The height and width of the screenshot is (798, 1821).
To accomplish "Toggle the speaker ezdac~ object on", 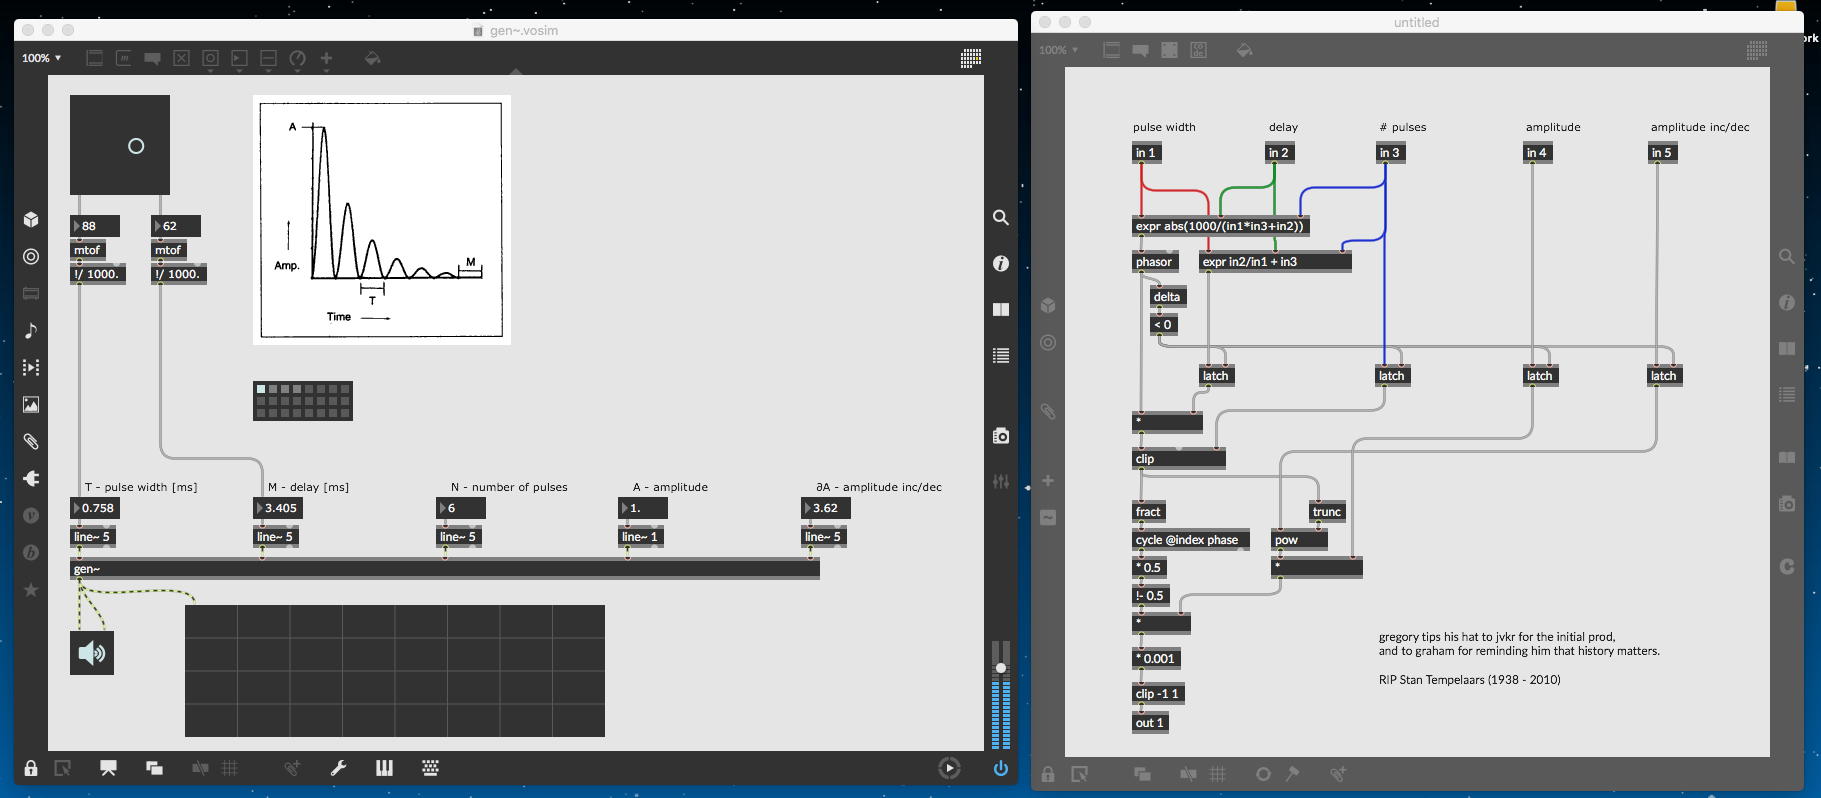I will [92, 653].
